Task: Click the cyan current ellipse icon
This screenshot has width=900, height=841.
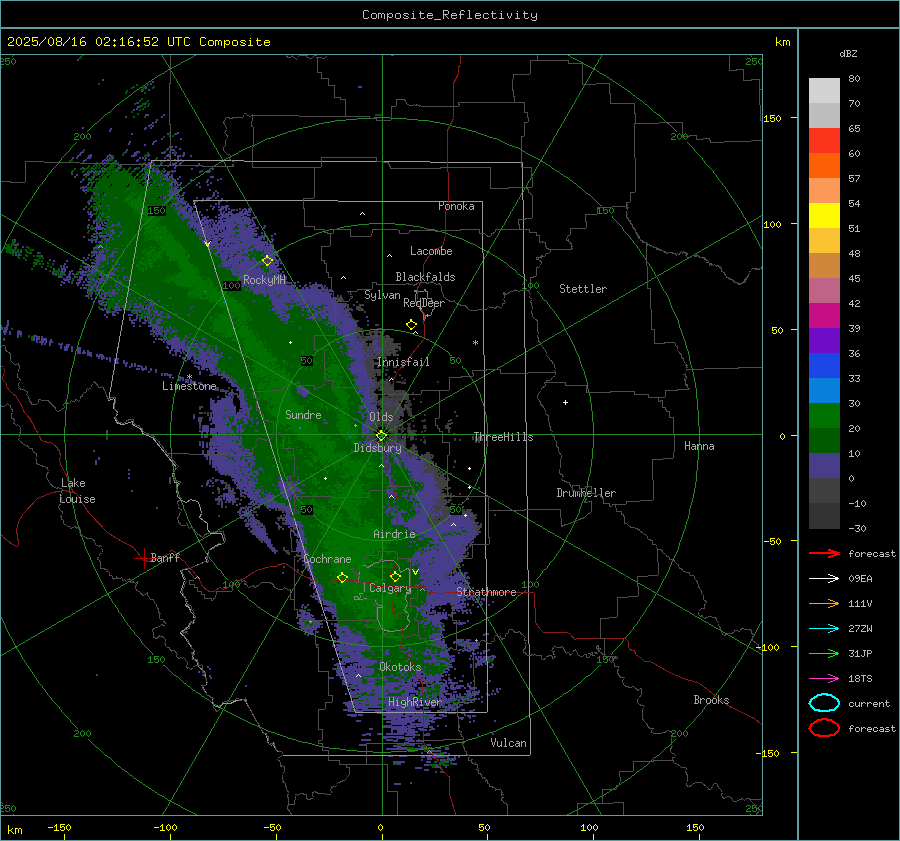Action: (x=824, y=703)
